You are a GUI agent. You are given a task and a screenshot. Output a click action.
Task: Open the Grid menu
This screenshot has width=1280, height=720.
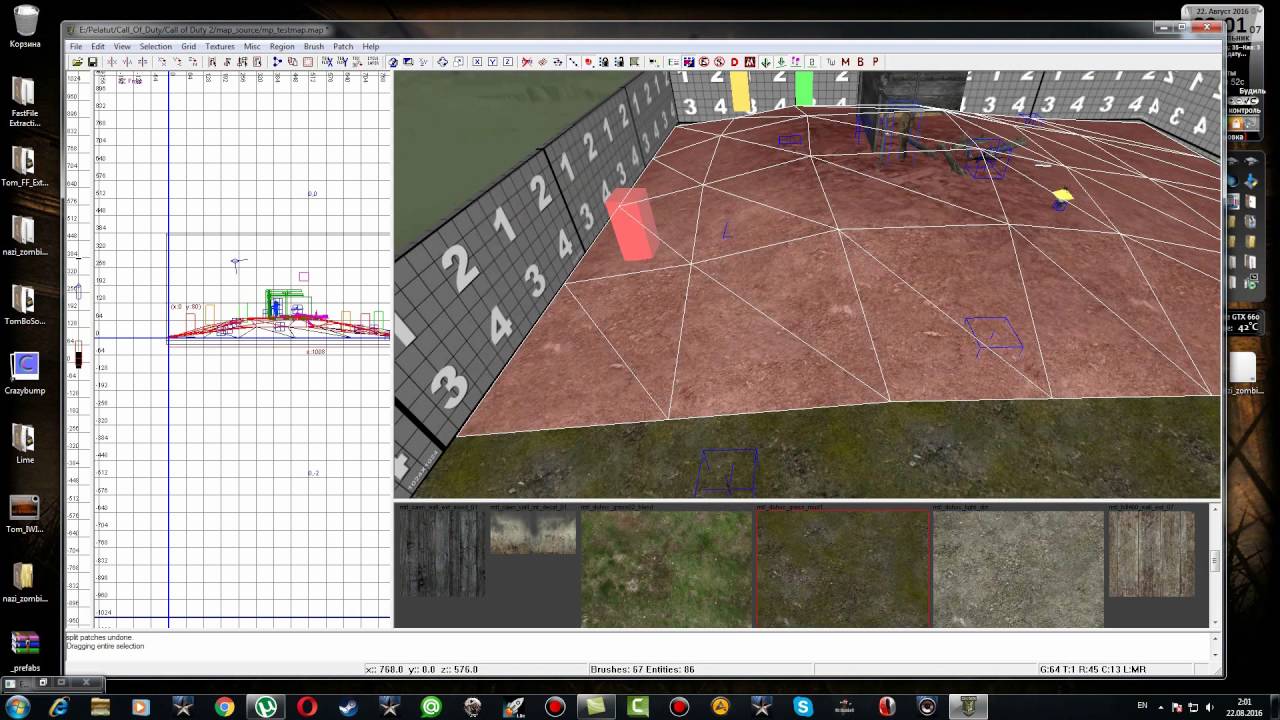click(x=188, y=46)
